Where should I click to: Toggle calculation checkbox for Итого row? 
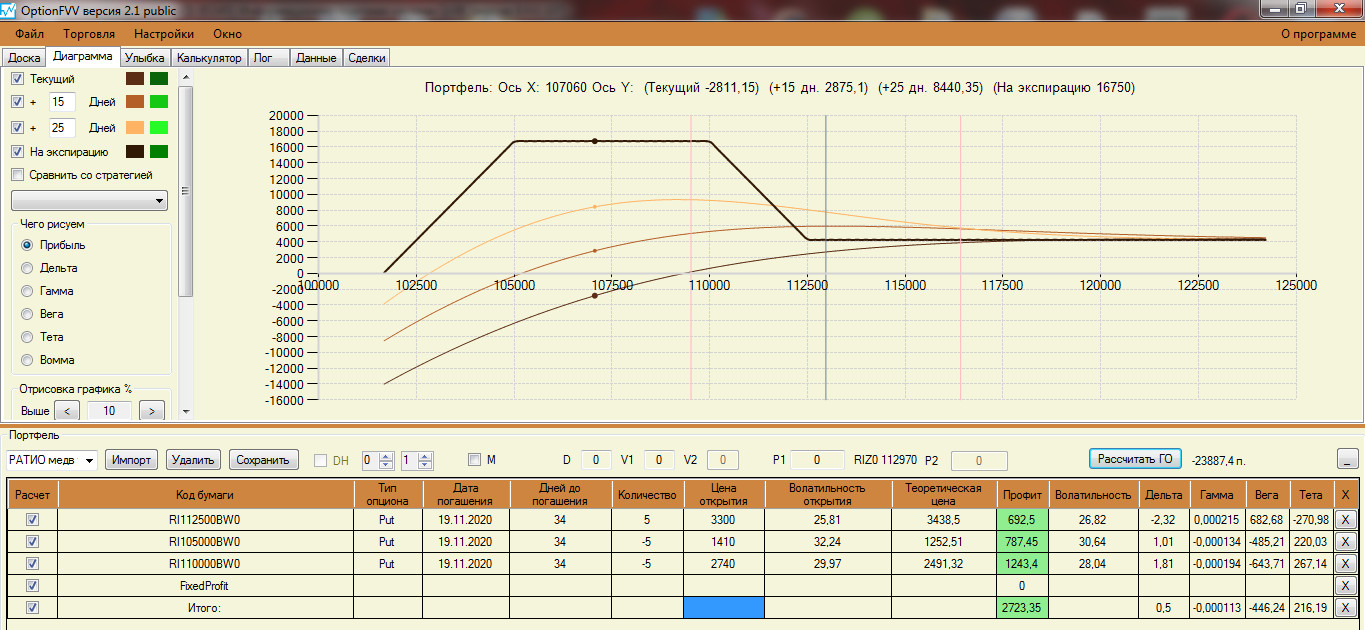click(33, 607)
